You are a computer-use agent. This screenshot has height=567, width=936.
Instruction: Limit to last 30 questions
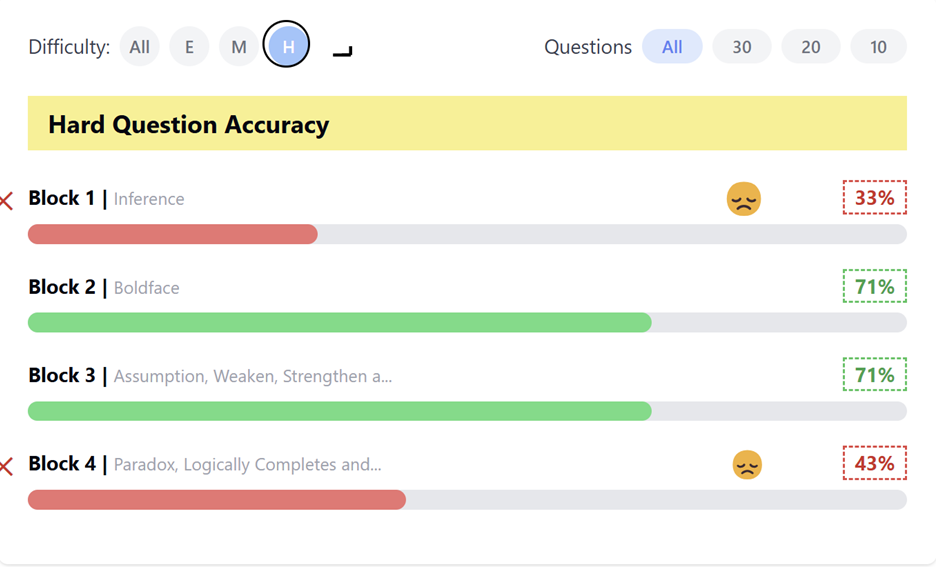(x=741, y=47)
